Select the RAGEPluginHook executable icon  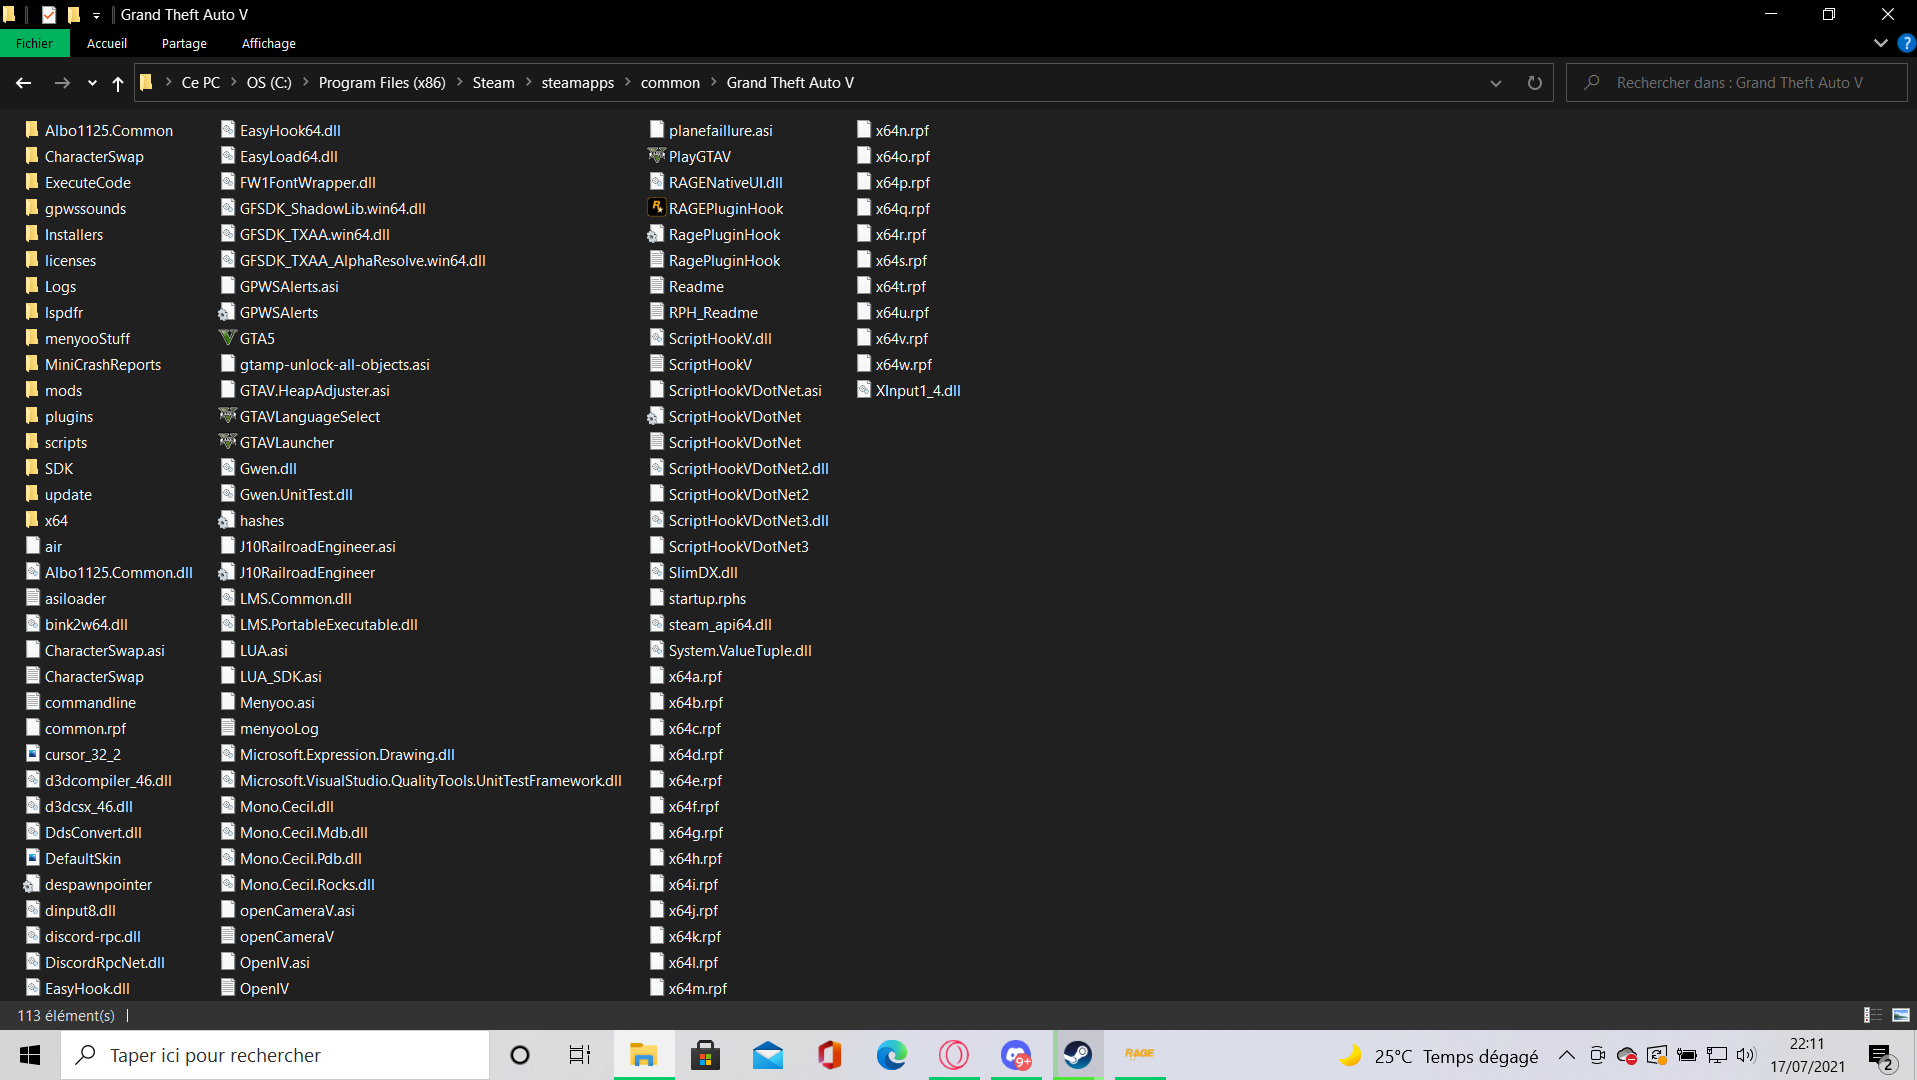point(657,208)
